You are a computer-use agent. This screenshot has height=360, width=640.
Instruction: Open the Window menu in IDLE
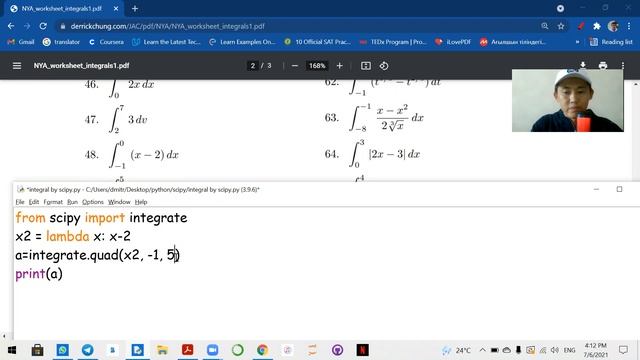click(119, 202)
